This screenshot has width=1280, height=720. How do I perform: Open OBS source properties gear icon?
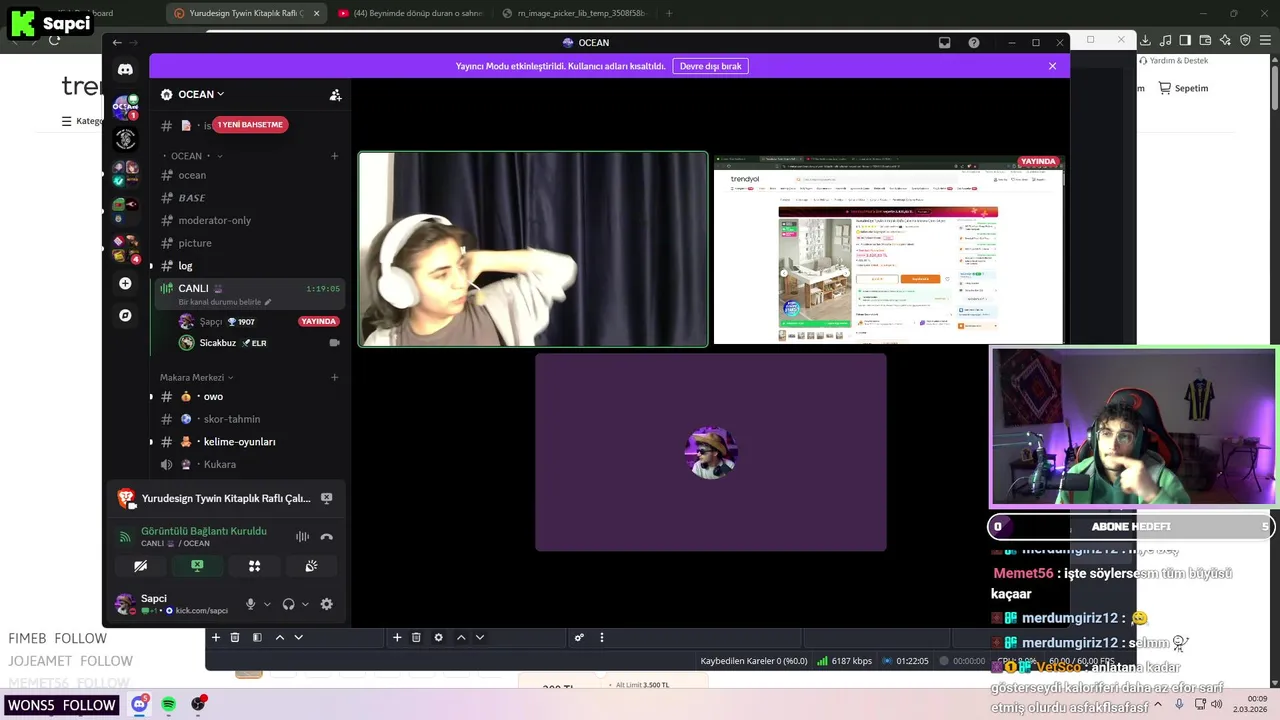tap(438, 637)
